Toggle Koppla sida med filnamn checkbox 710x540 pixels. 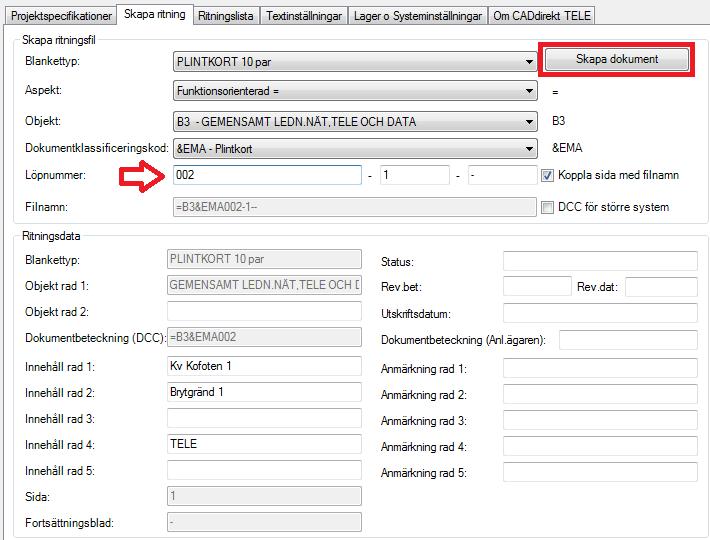[x=547, y=175]
